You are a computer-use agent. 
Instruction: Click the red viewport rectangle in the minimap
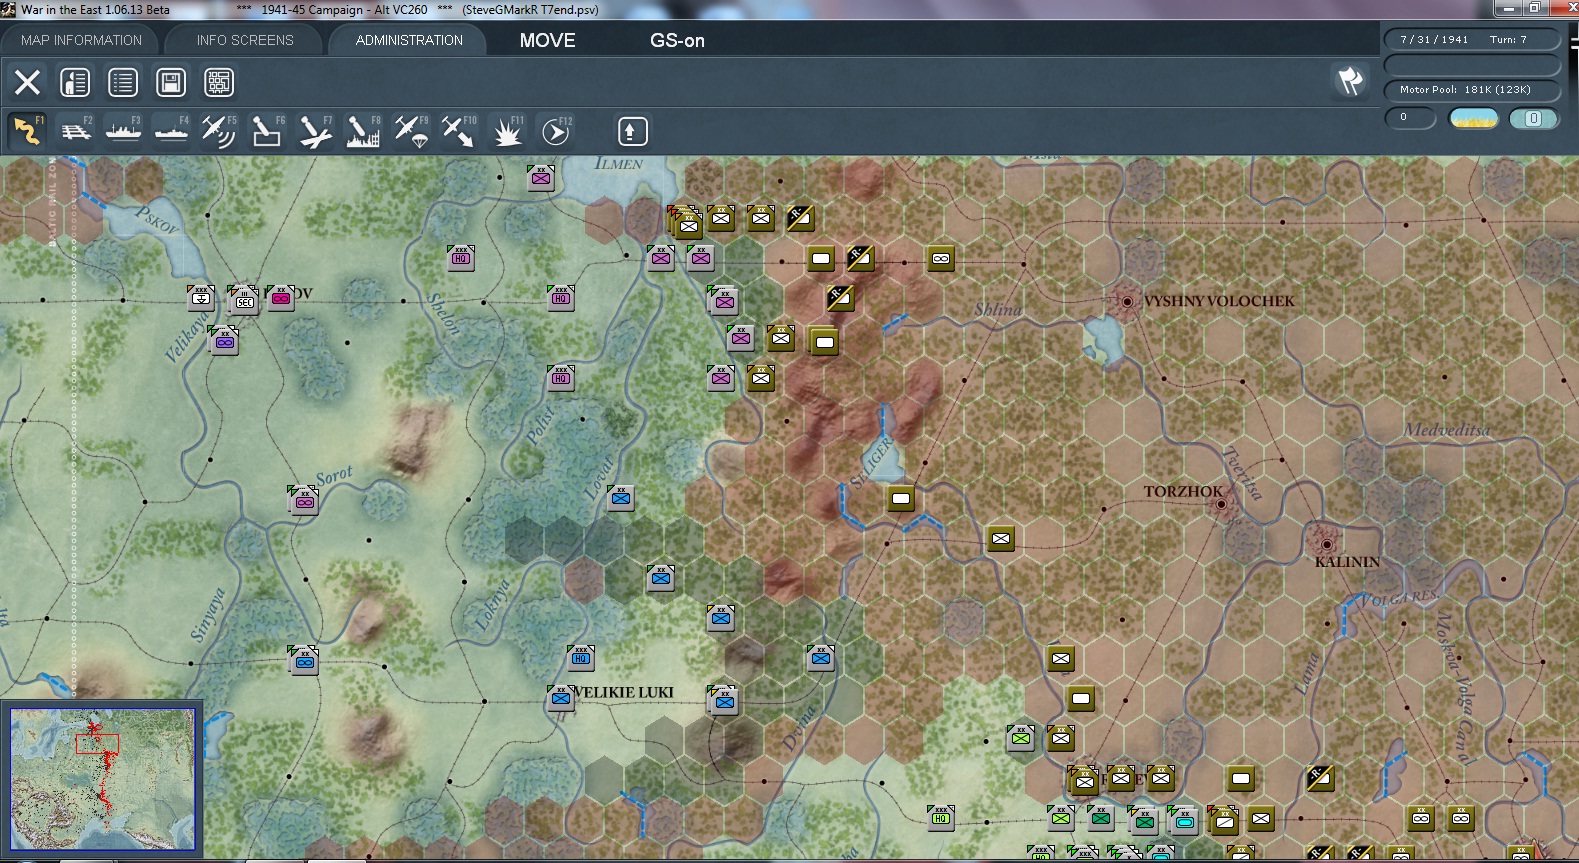point(97,744)
